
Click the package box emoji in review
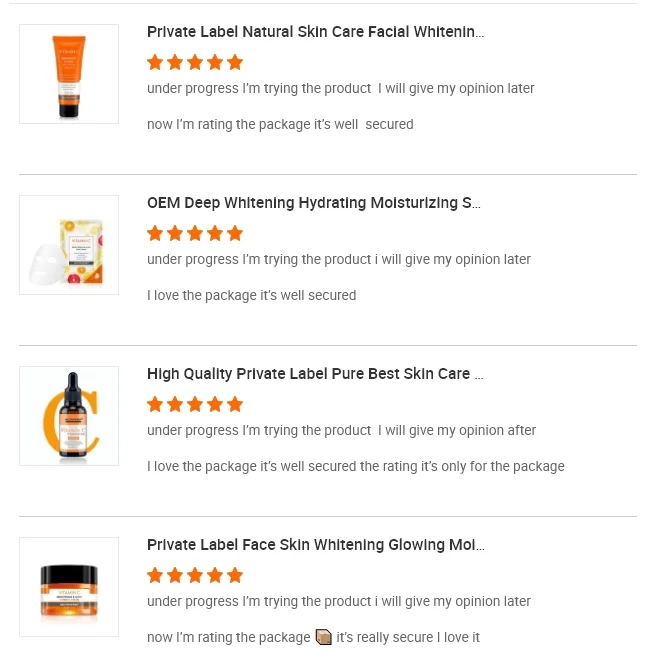click(323, 637)
